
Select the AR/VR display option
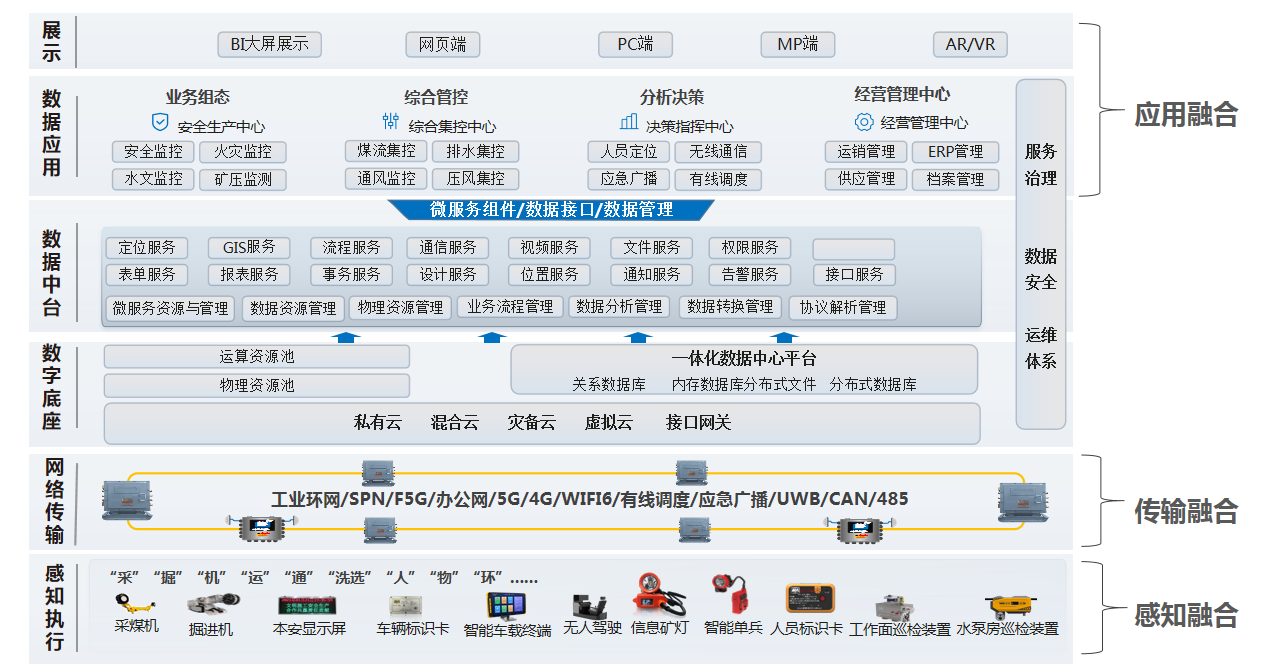coord(970,44)
